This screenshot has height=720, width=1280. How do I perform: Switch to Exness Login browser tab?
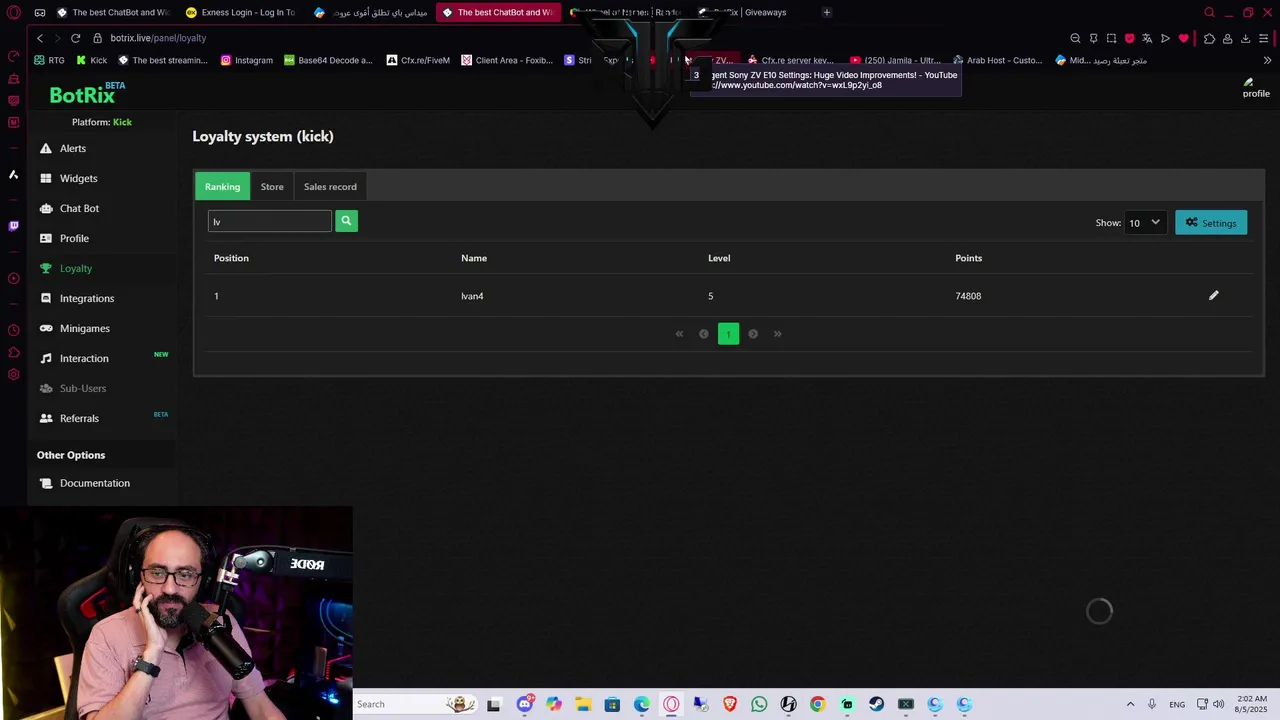click(x=240, y=12)
